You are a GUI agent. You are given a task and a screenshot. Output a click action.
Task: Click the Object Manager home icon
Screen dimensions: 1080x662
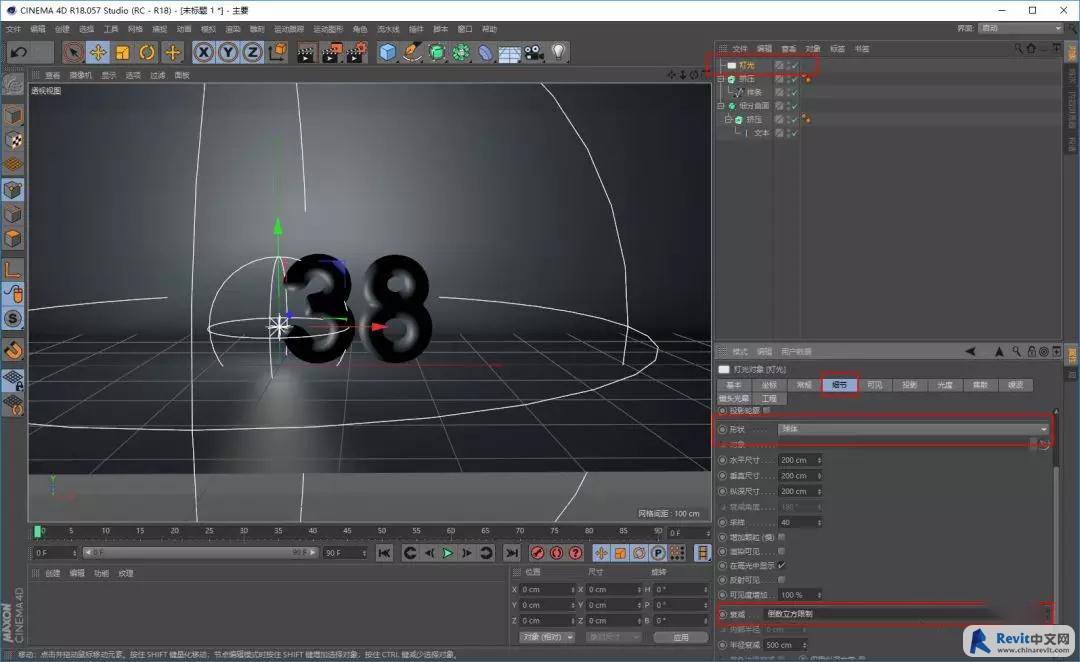click(1031, 48)
